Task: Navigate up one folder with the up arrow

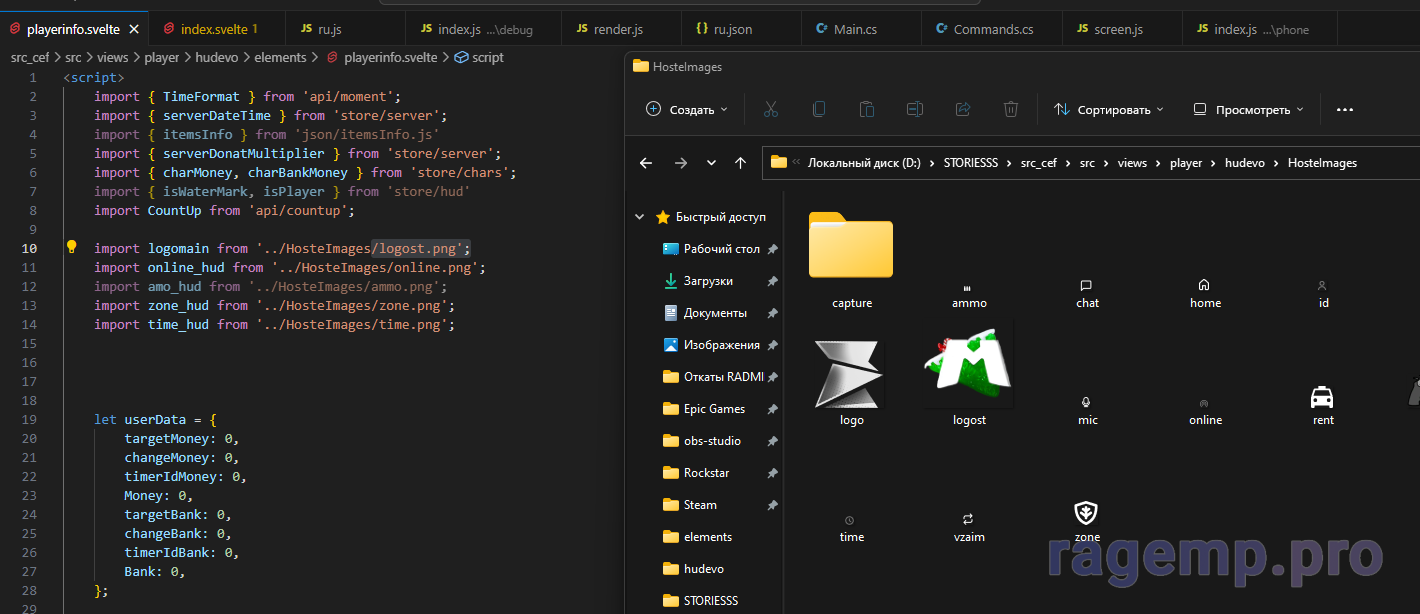Action: tap(740, 163)
